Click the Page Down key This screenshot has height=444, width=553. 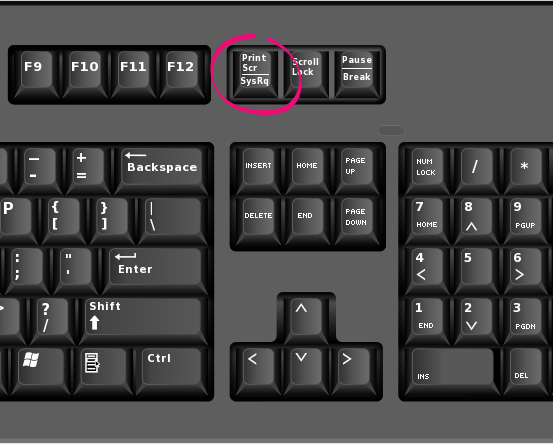coord(357,221)
